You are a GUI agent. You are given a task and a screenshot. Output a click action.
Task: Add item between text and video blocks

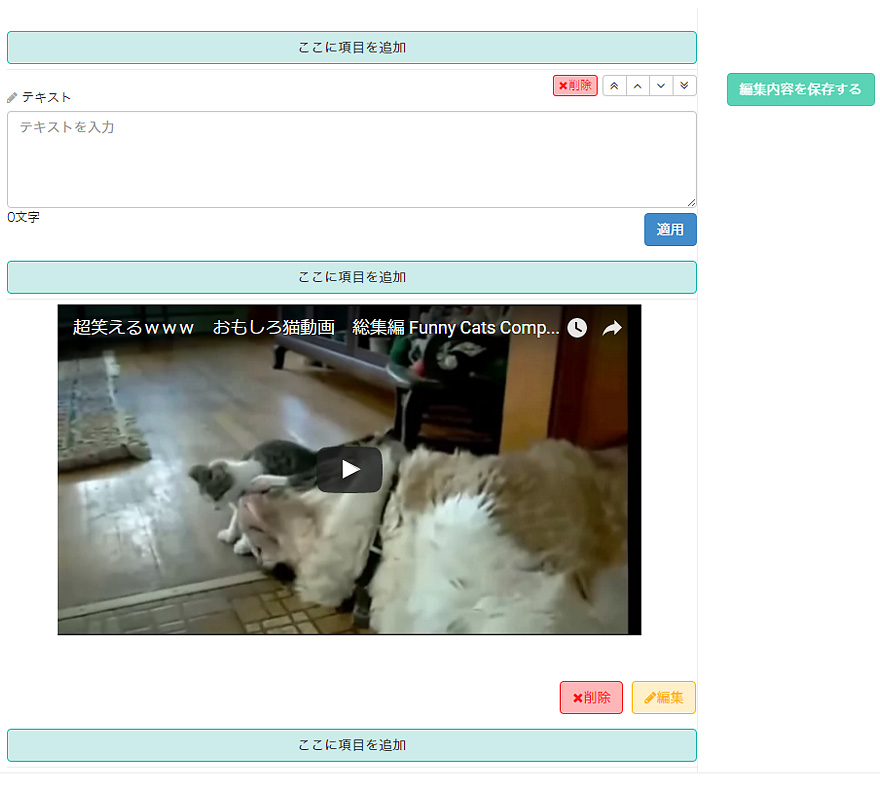pyautogui.click(x=352, y=277)
